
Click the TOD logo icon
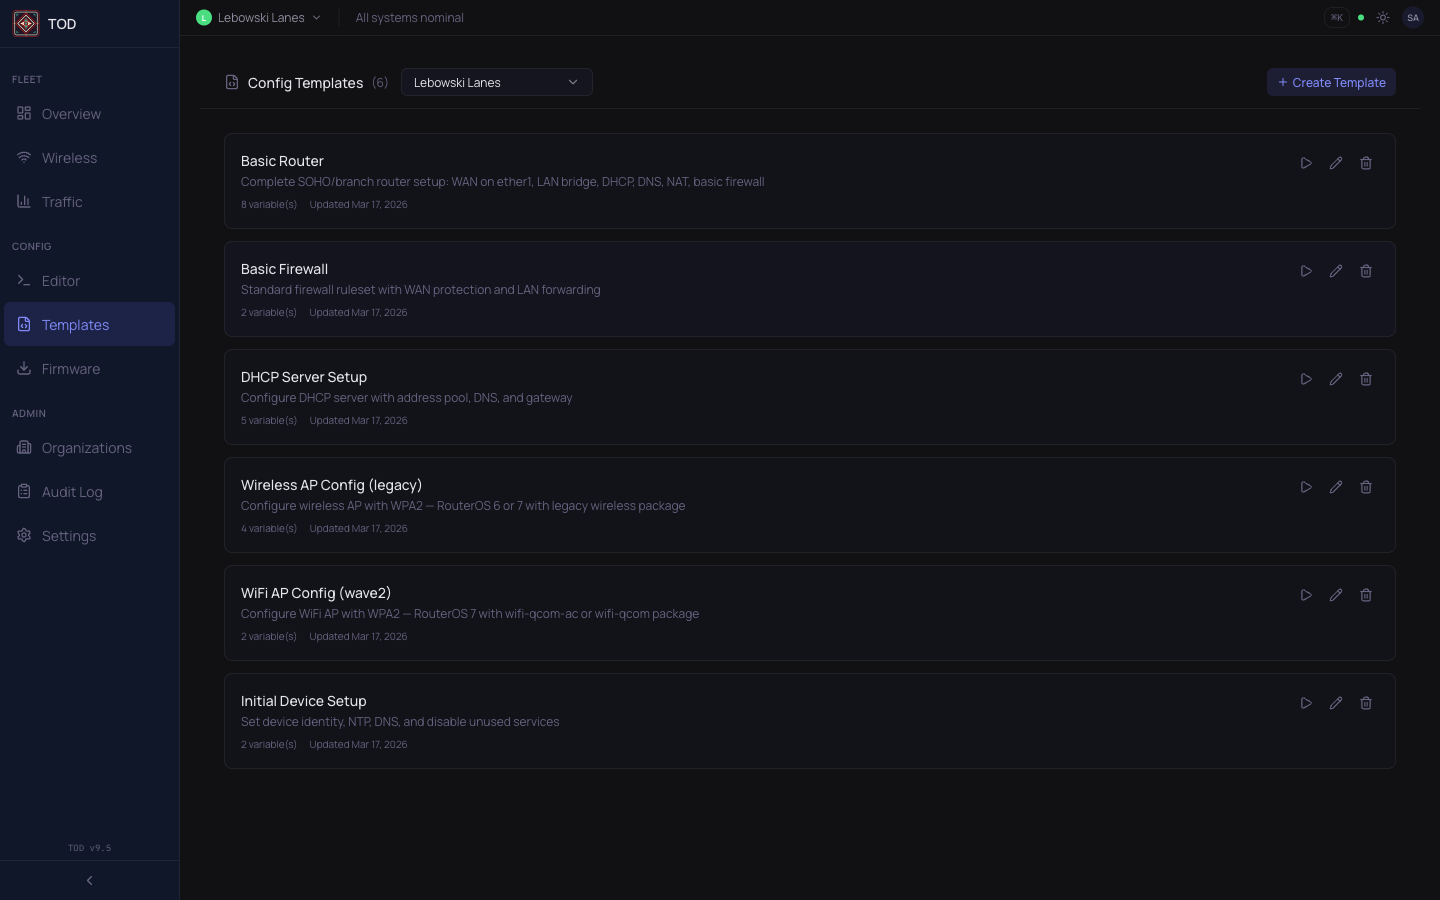pyautogui.click(x=26, y=24)
